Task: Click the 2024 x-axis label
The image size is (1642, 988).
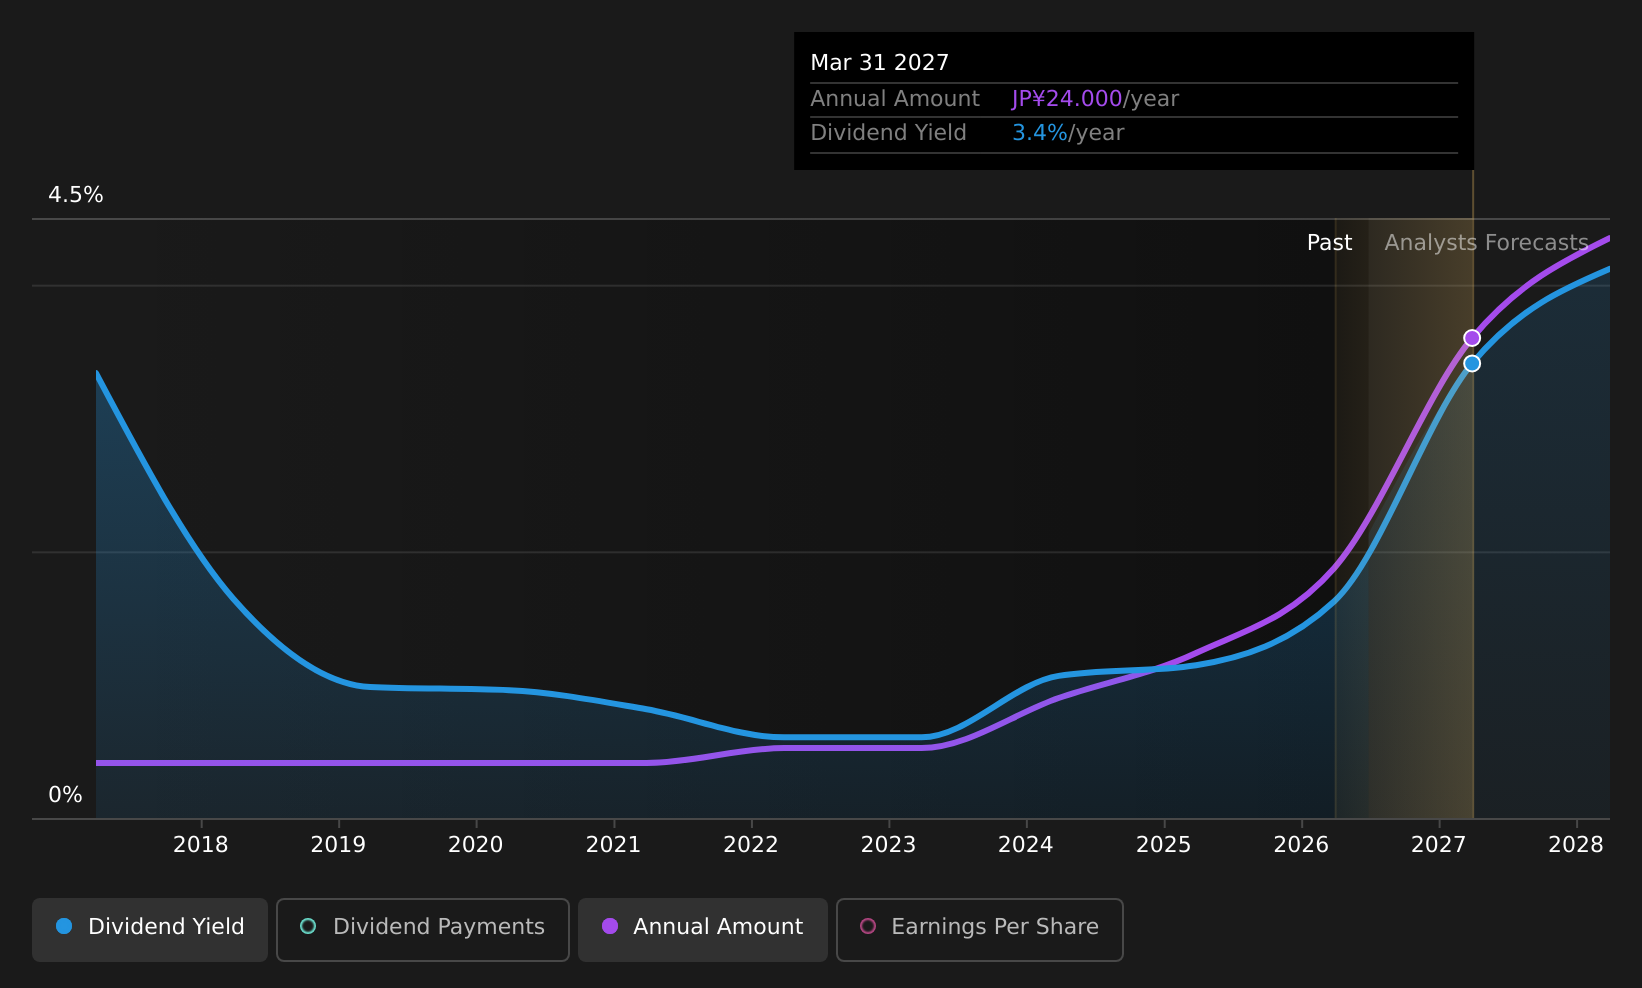Action: pos(1026,845)
